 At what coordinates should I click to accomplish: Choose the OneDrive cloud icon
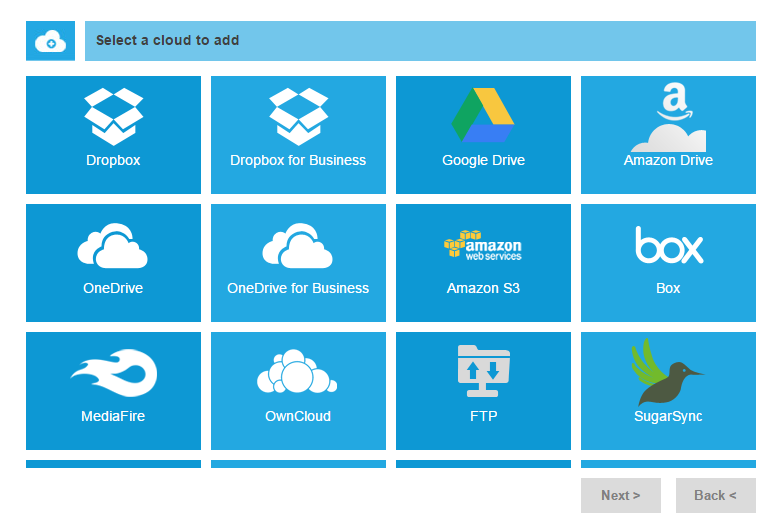coord(113,245)
